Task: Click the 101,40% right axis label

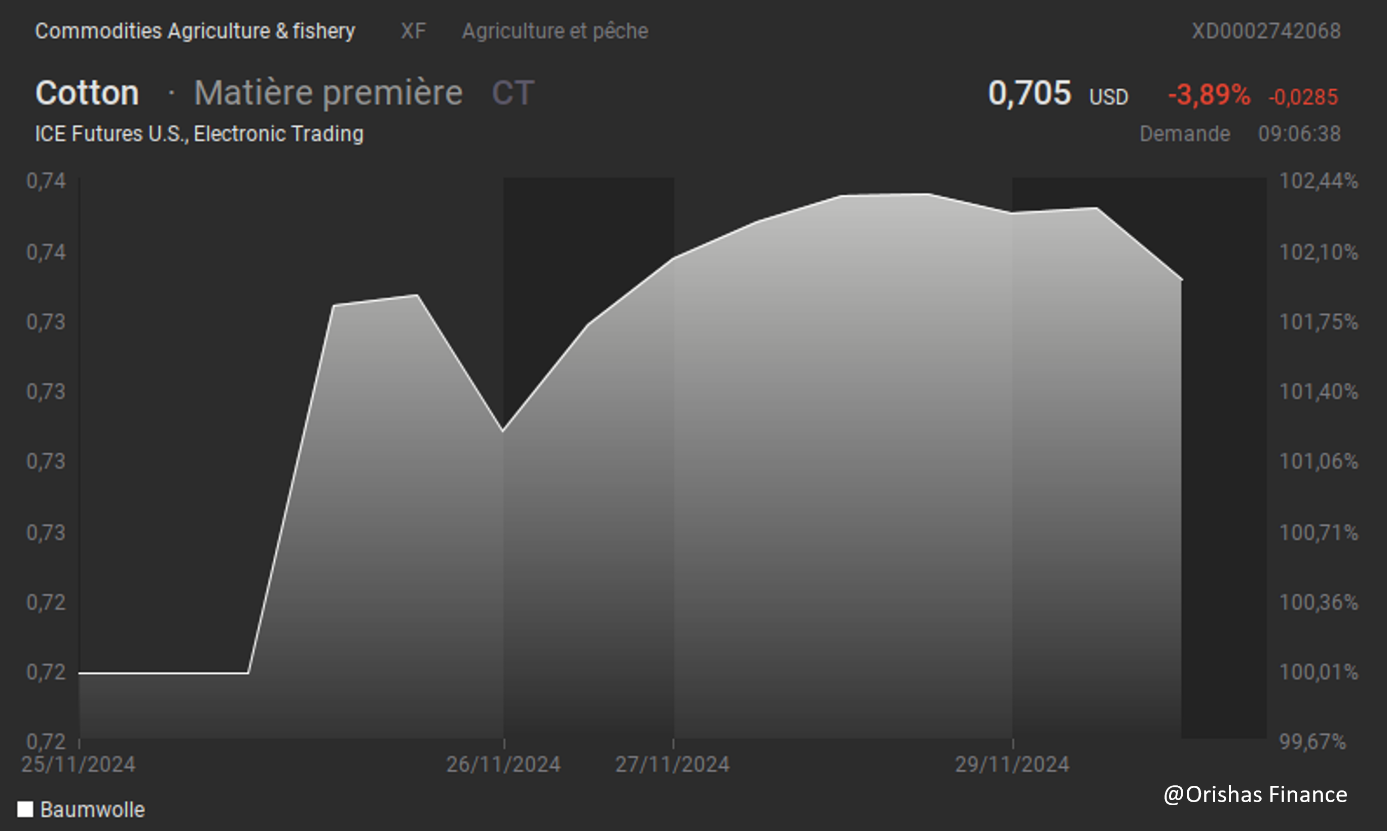Action: (1319, 391)
